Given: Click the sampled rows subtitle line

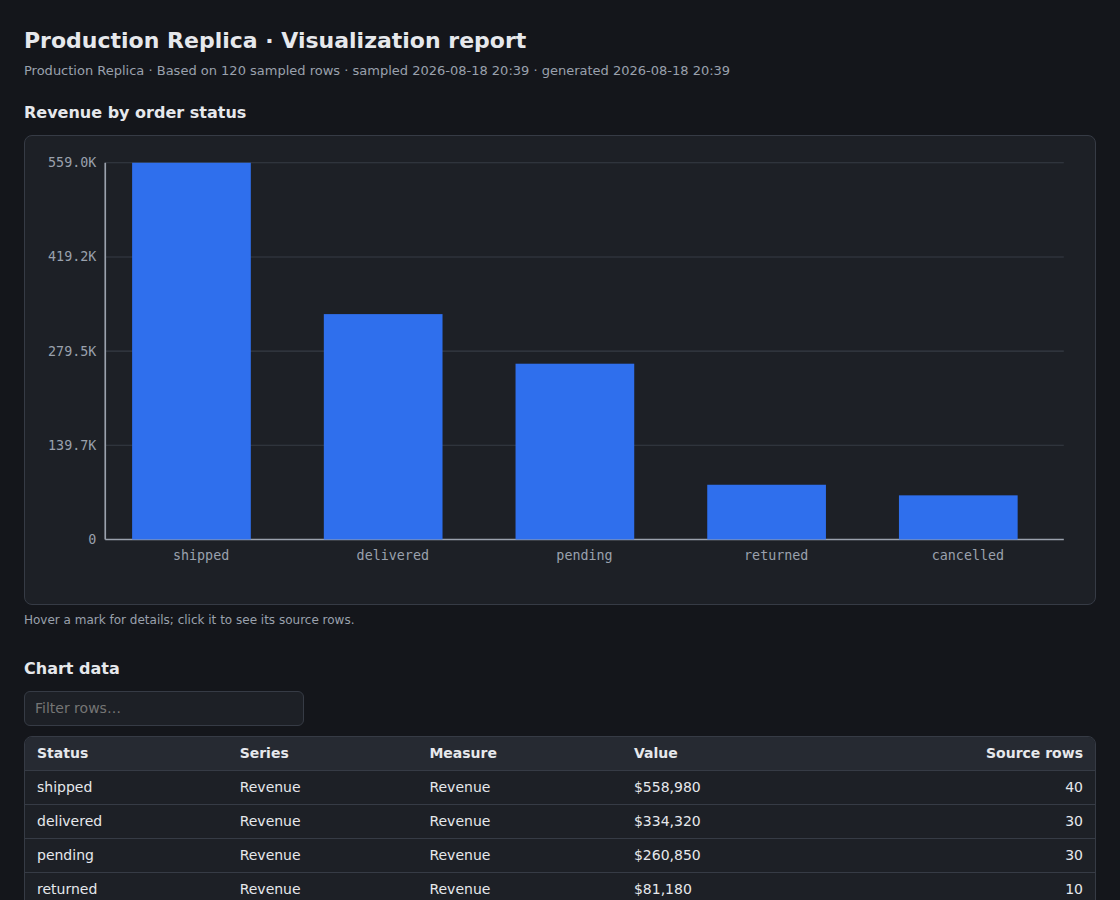Looking at the screenshot, I should tap(377, 71).
